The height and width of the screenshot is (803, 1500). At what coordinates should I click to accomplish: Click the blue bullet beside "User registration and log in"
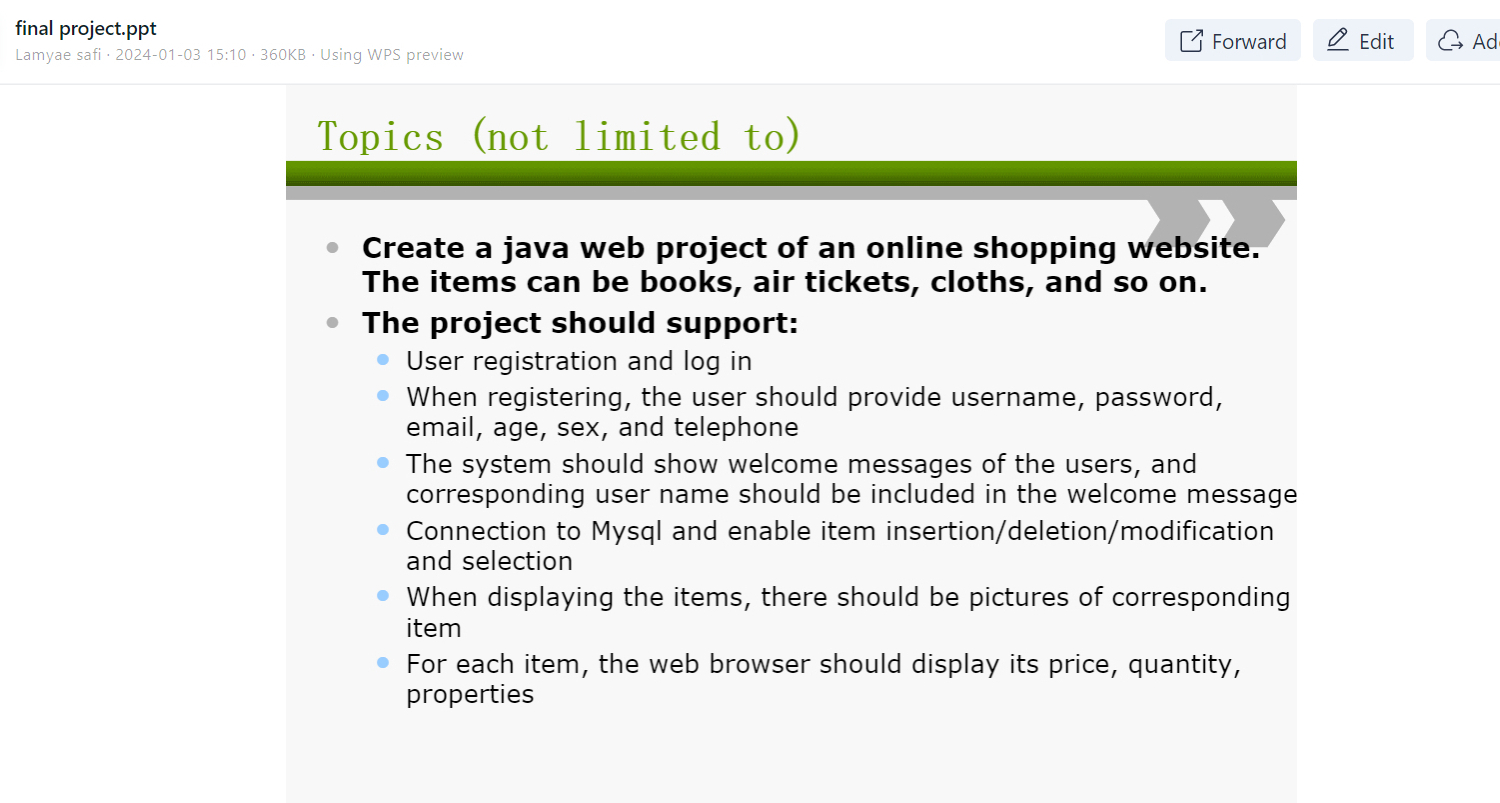pos(383,359)
